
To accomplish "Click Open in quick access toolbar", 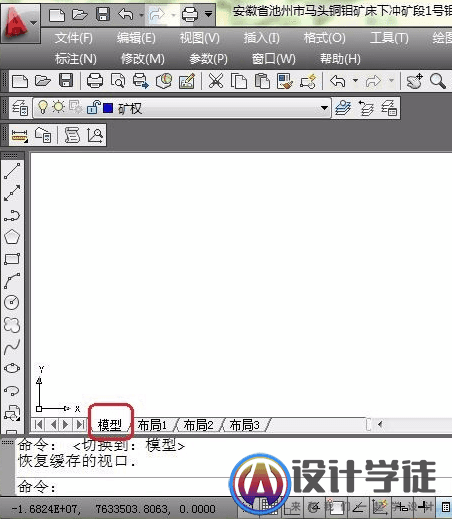I will pos(80,15).
